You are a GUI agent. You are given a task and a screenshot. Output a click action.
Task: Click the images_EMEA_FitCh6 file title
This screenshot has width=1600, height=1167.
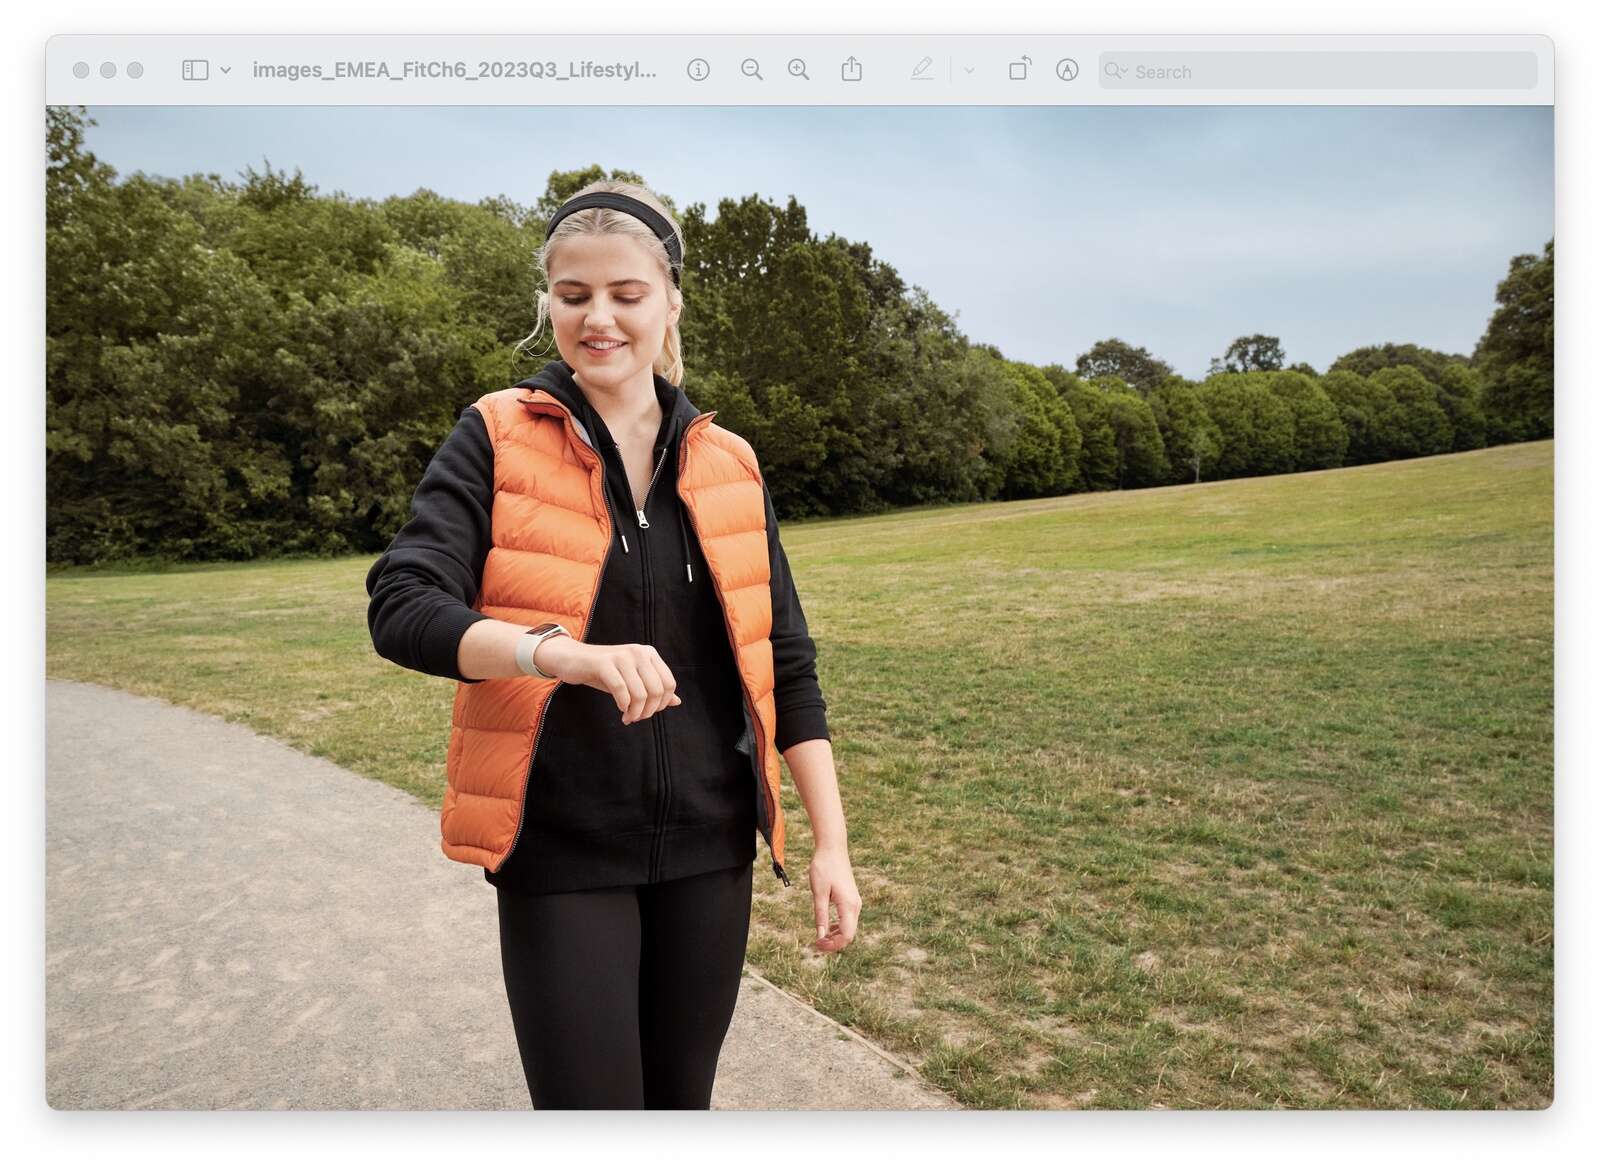(454, 70)
